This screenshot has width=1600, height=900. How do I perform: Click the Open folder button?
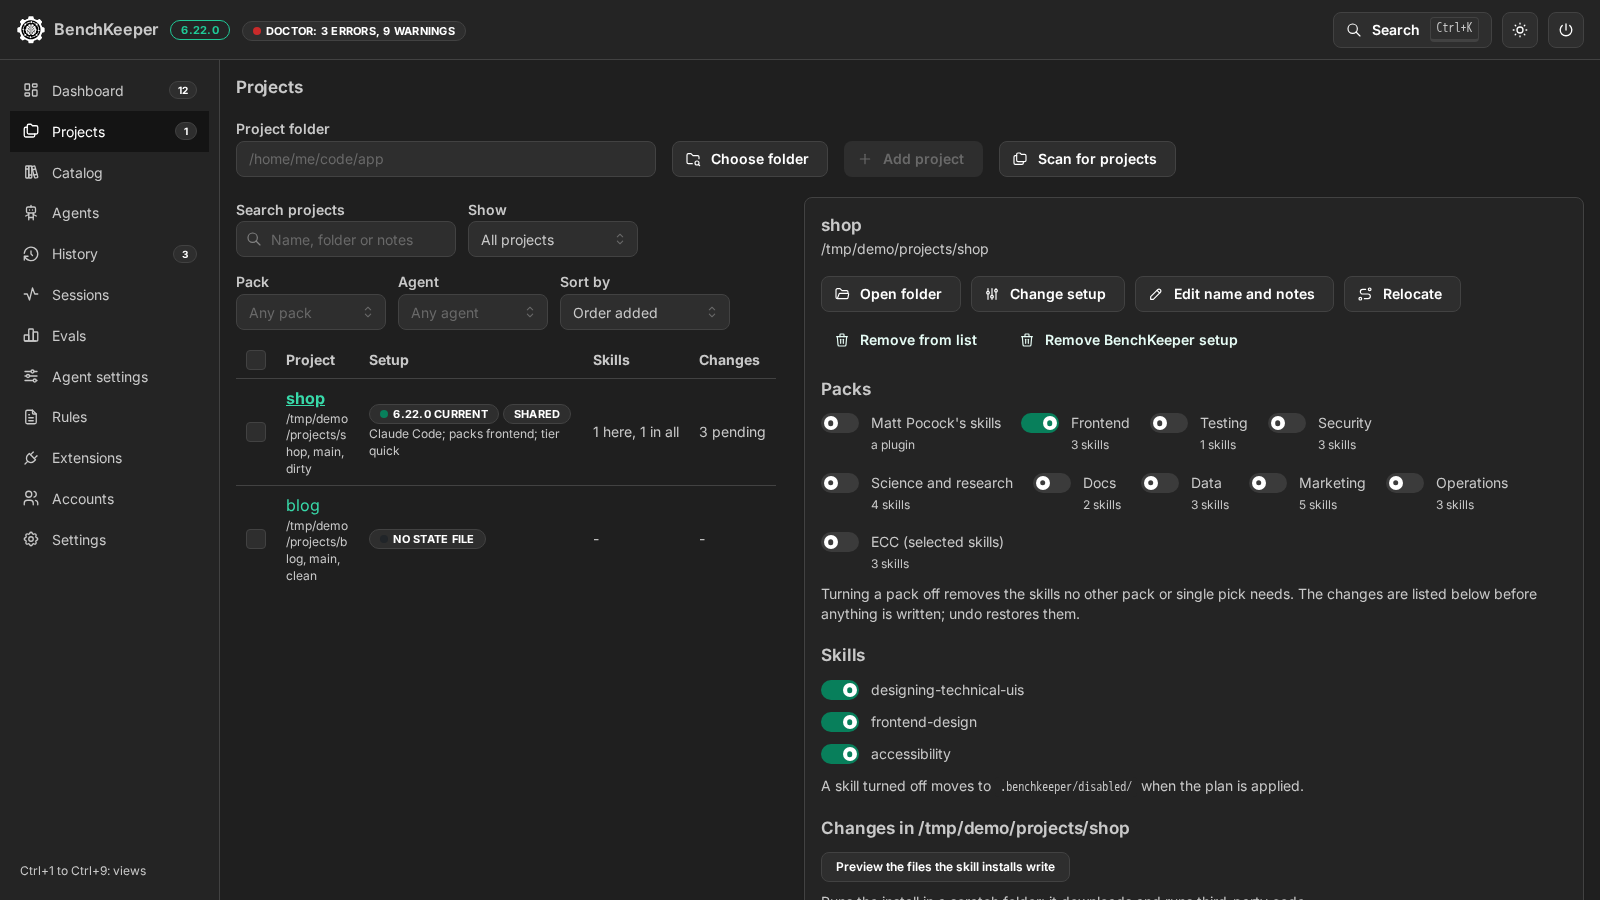[891, 294]
